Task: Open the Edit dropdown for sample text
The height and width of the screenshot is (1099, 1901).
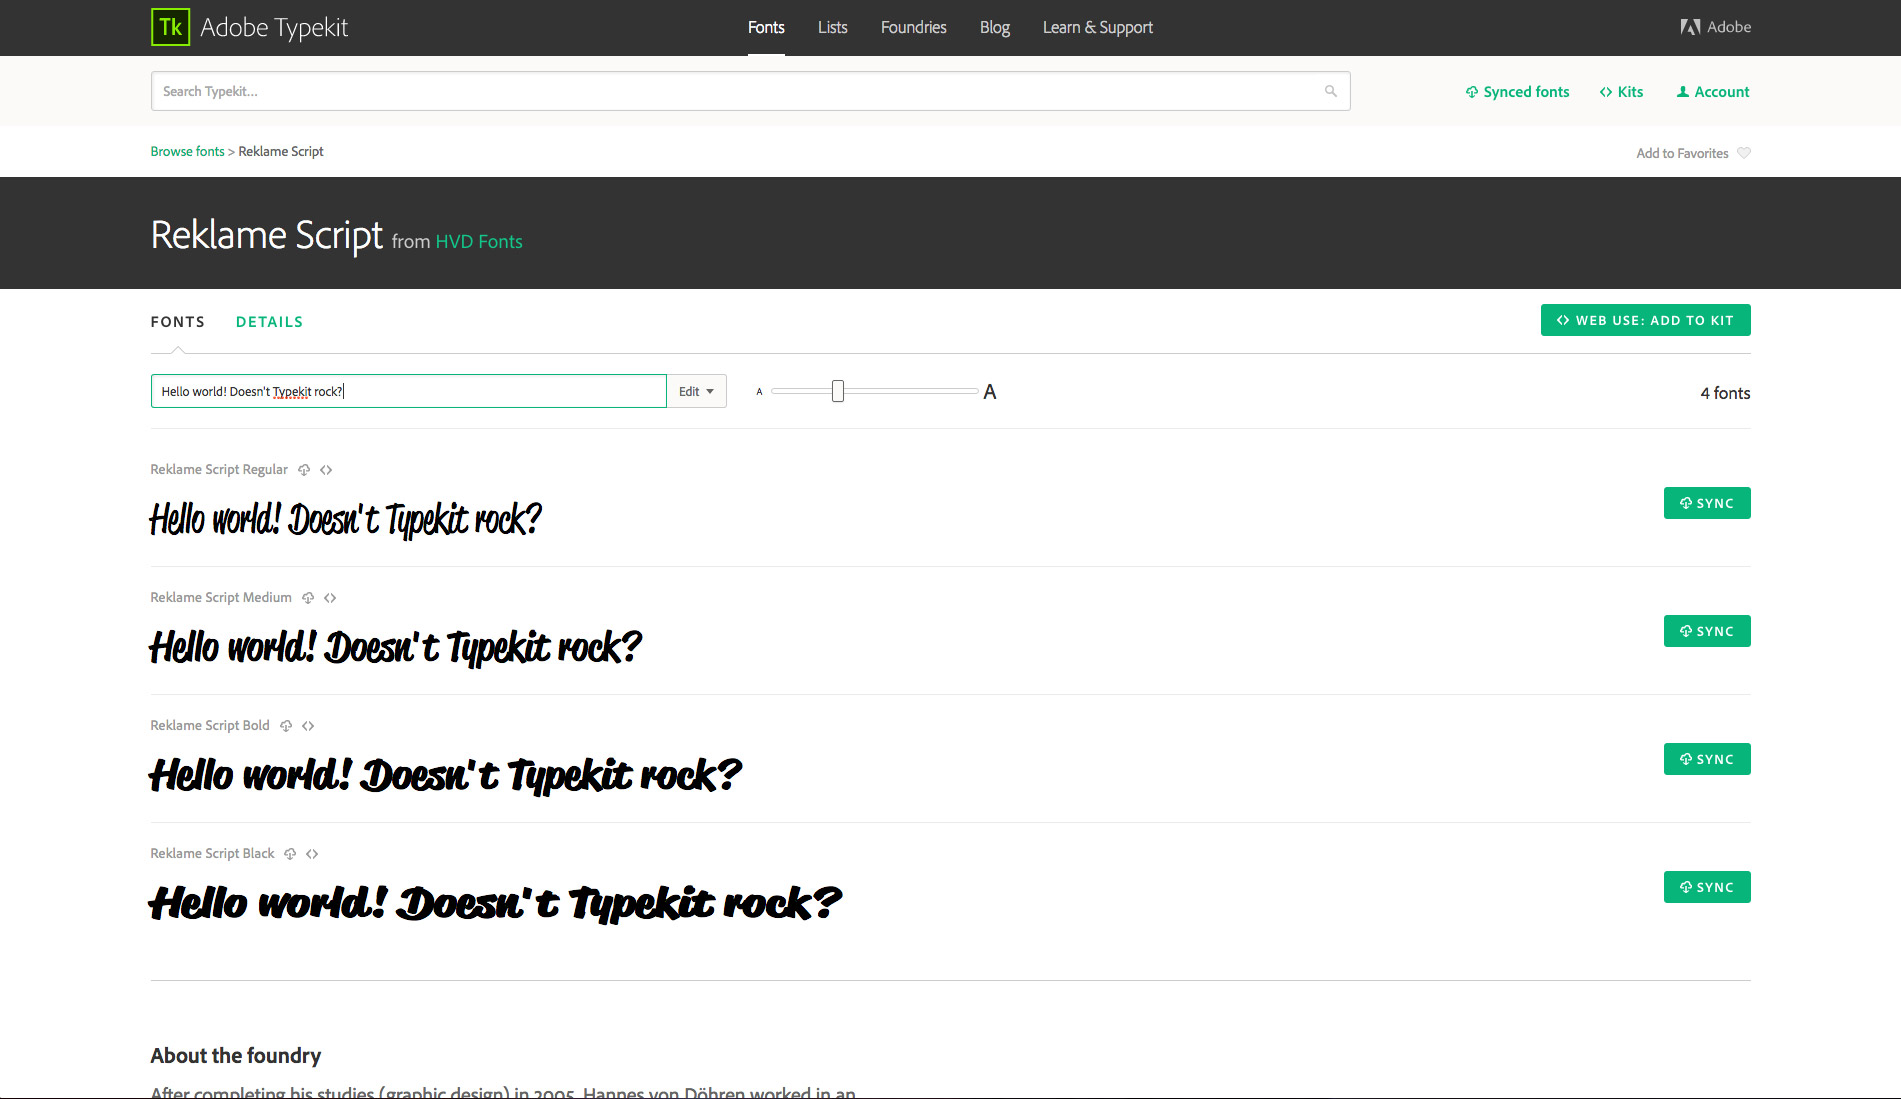Action: [696, 391]
